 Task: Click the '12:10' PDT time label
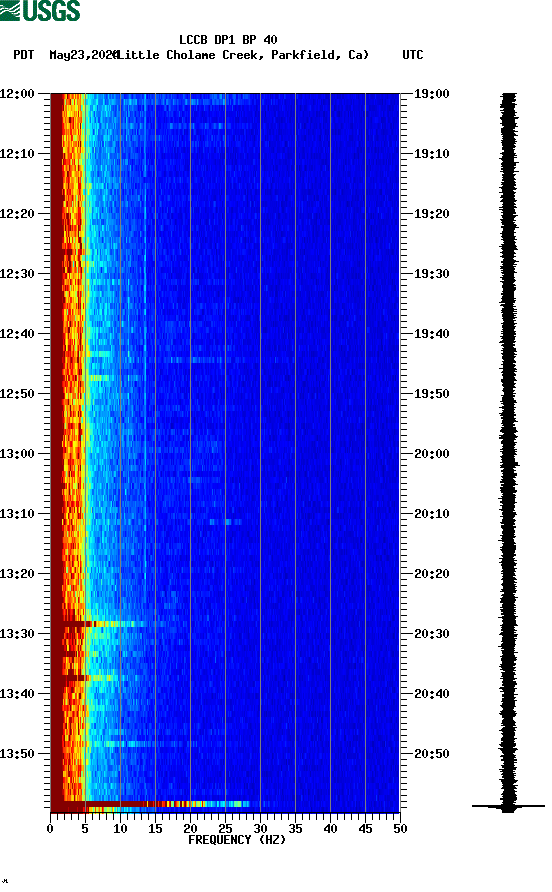click(x=17, y=154)
